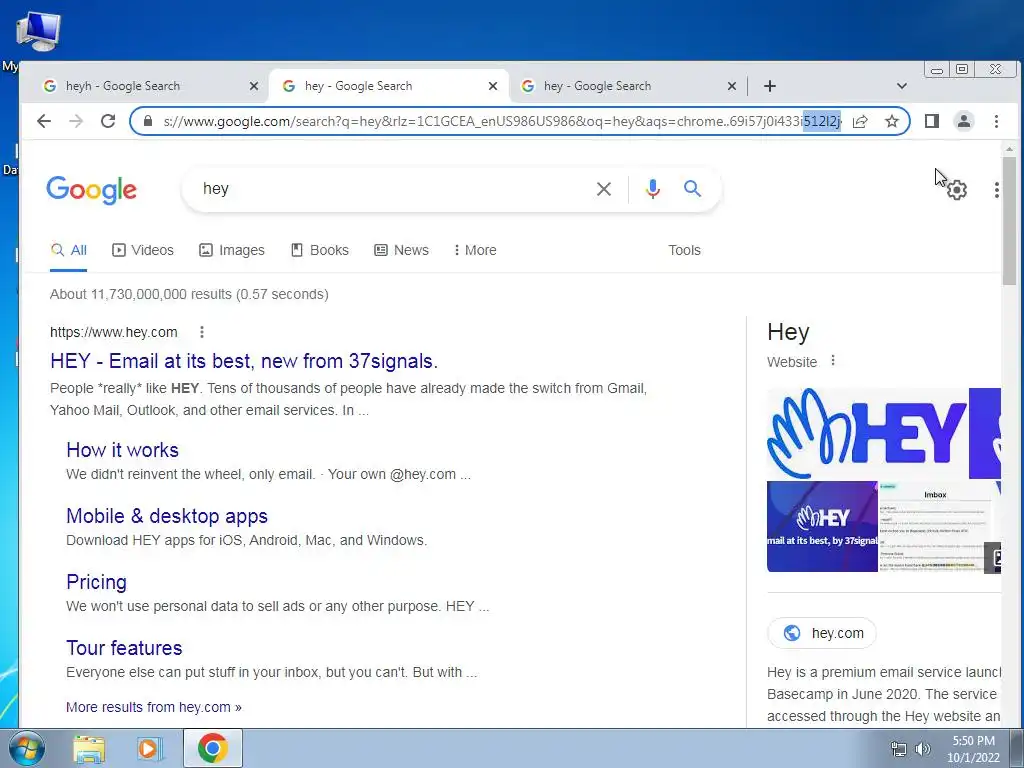Open Windows Explorer from the taskbar

[x=89, y=749]
